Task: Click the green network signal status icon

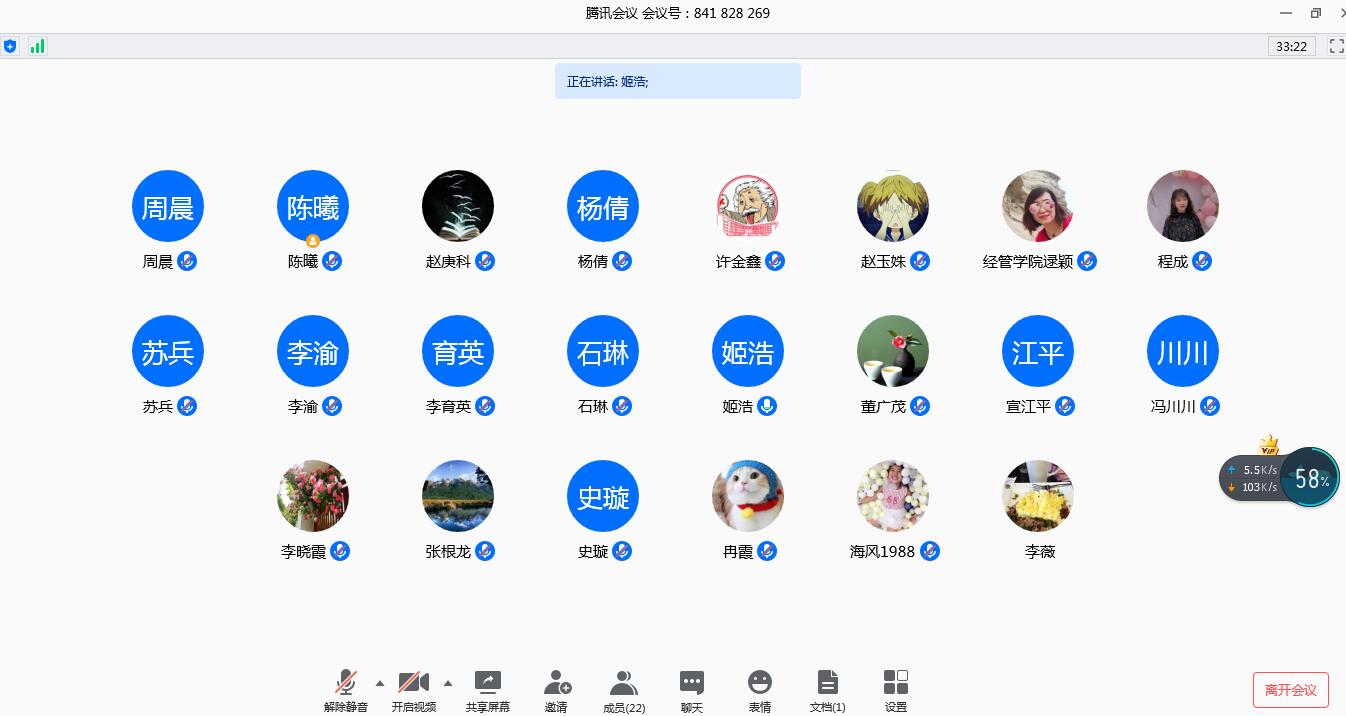Action: click(37, 46)
